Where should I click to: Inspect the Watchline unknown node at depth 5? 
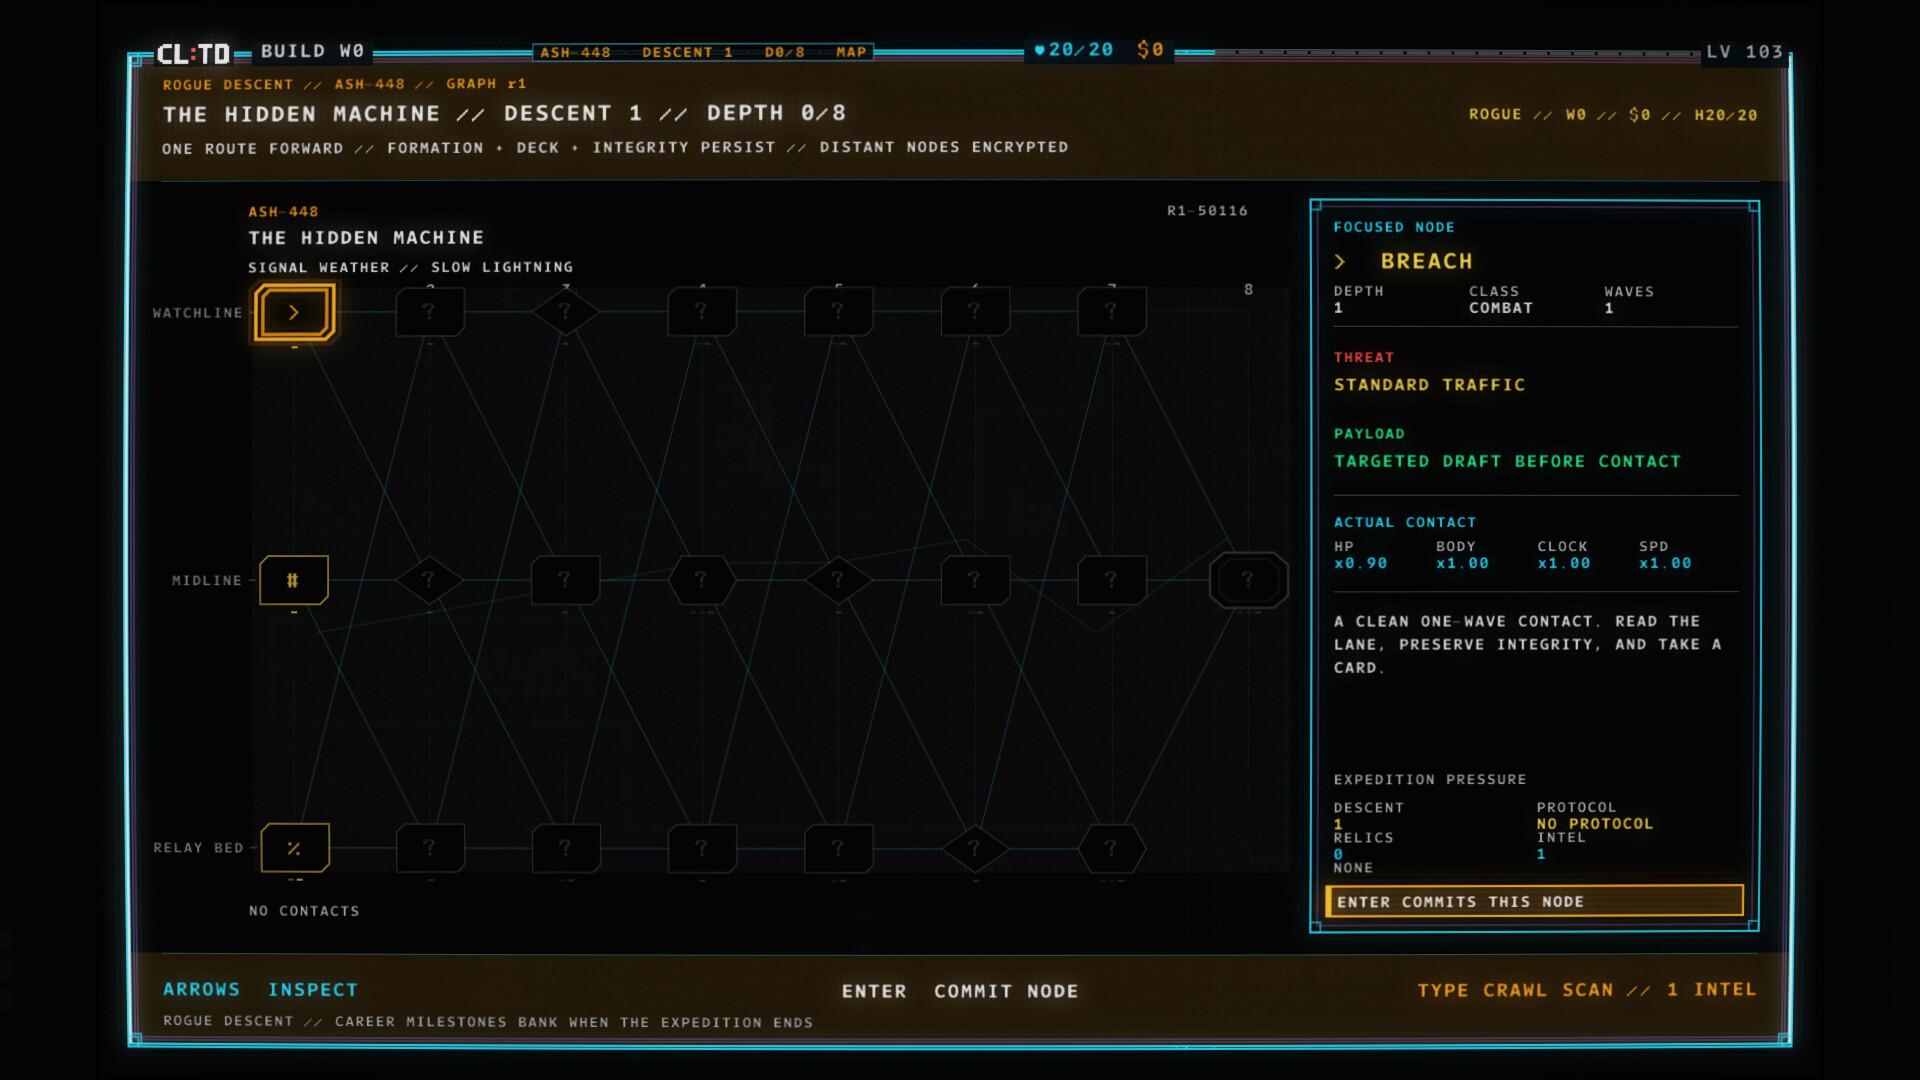click(x=838, y=312)
